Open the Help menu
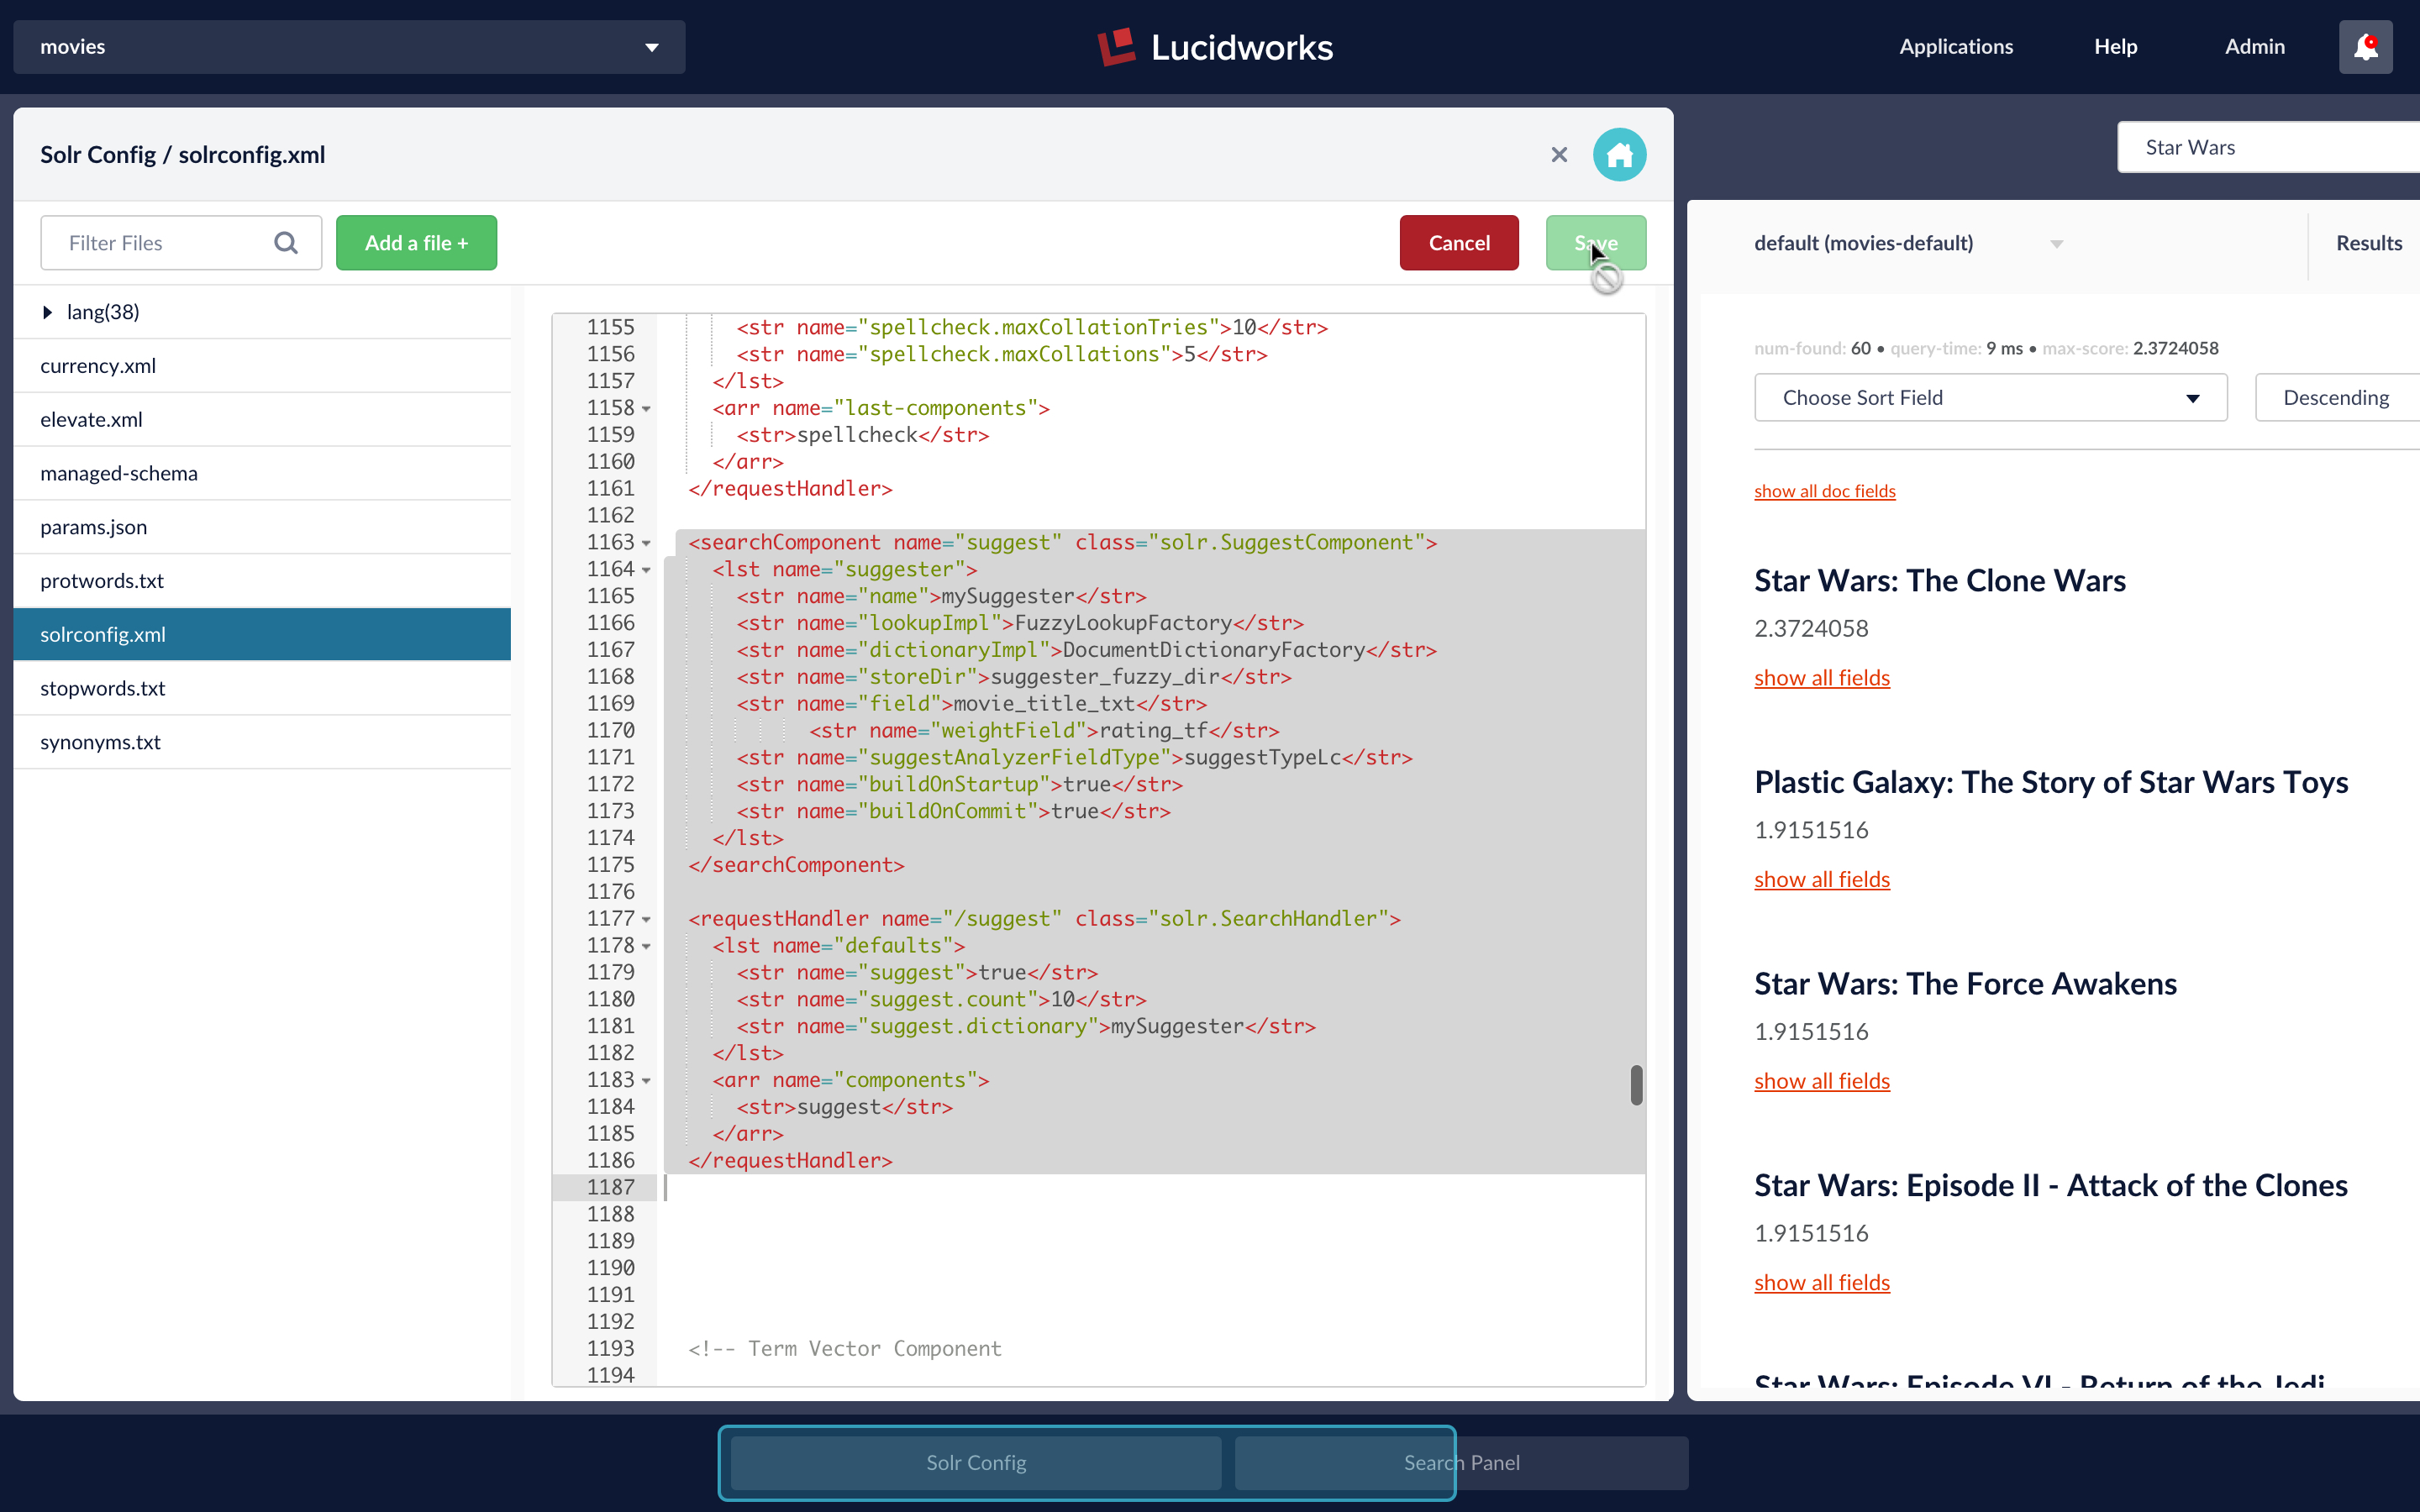The width and height of the screenshot is (2420, 1512). click(x=2115, y=47)
